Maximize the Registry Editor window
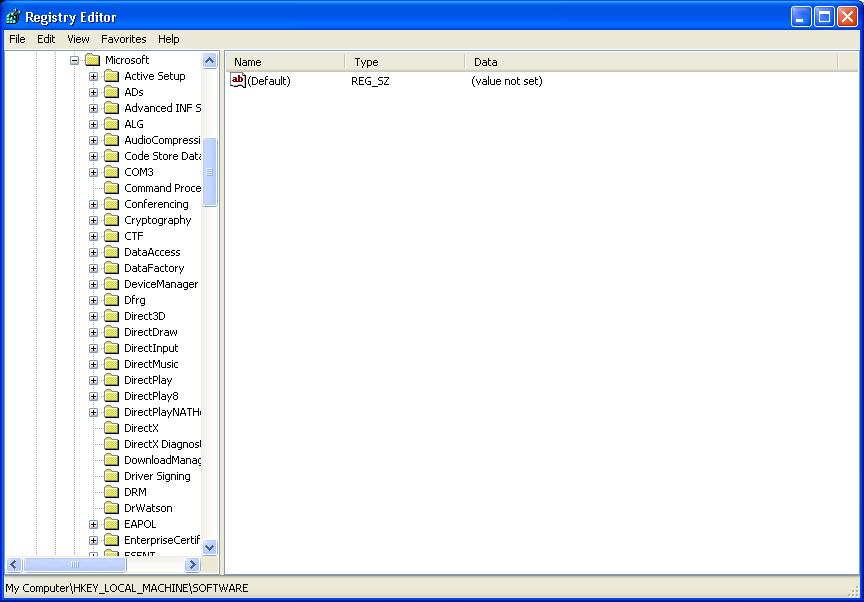The height and width of the screenshot is (602, 864). (824, 17)
